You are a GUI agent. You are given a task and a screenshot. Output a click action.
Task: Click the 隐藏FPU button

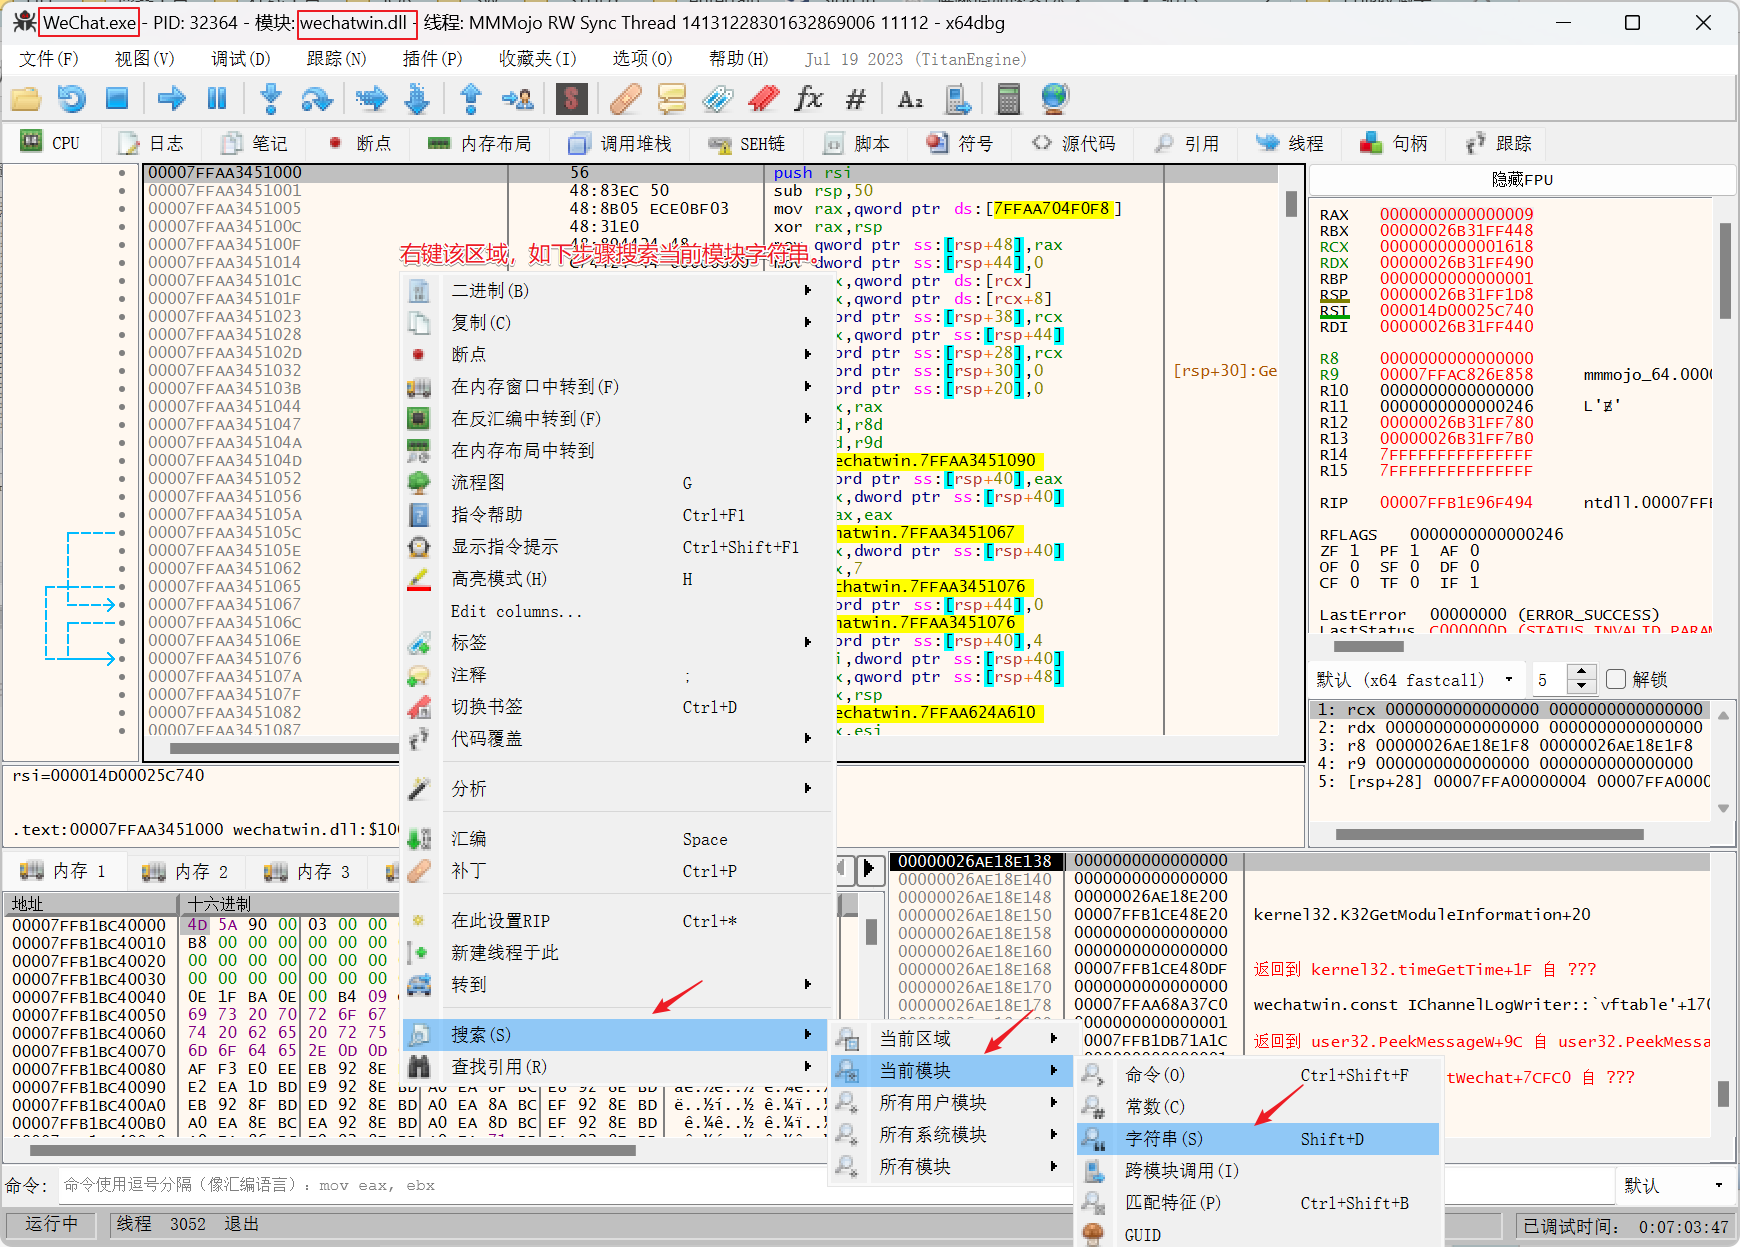coord(1522,180)
